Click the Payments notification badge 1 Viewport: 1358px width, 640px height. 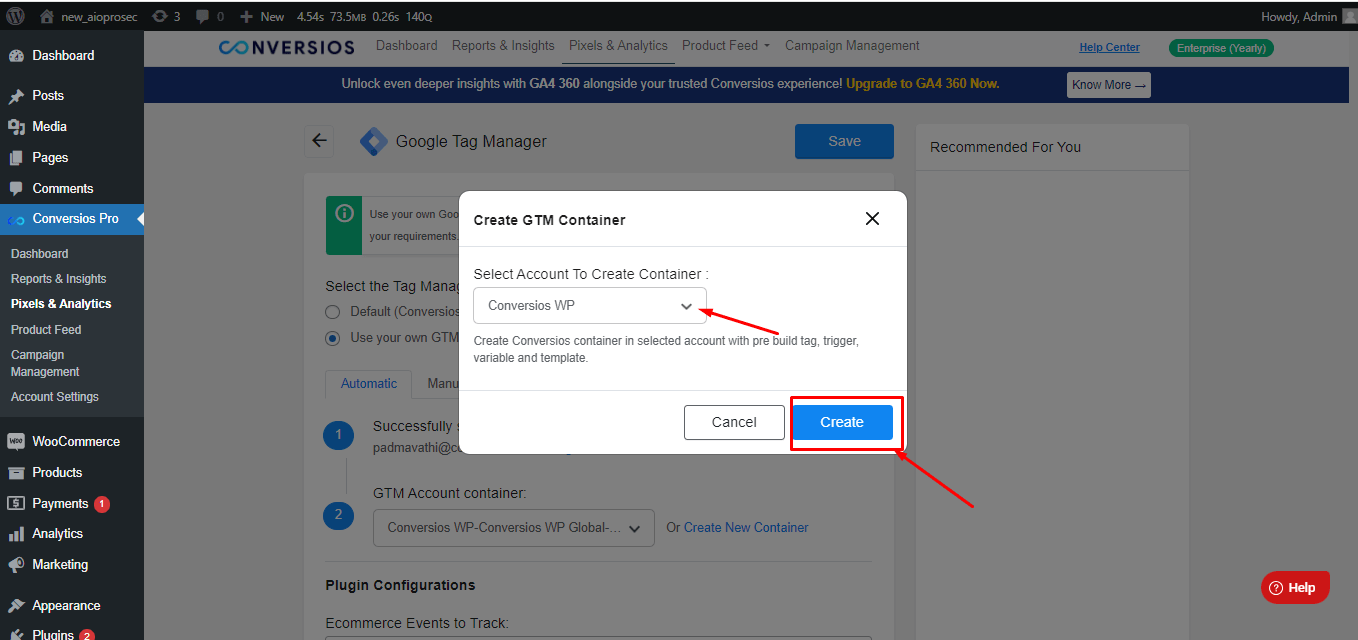point(102,504)
